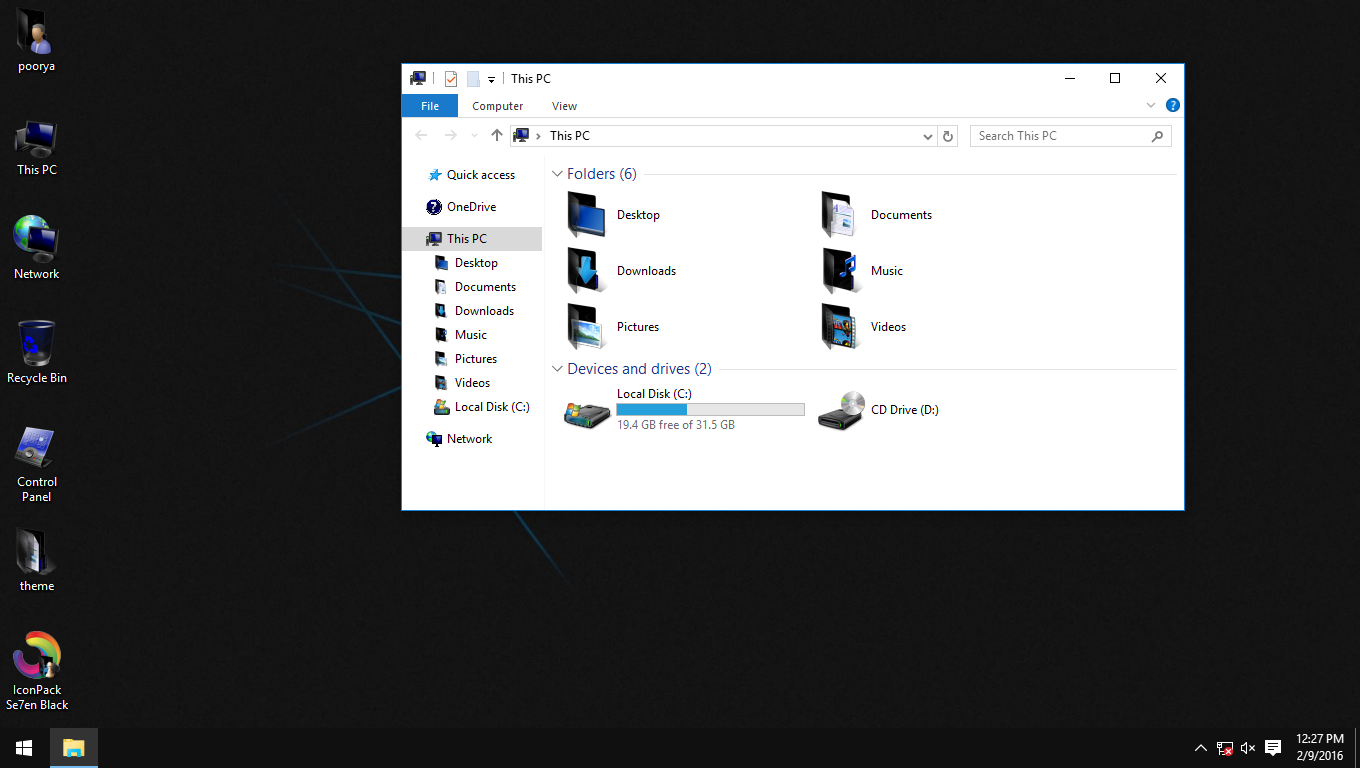Unmute the system volume in the tray
The height and width of the screenshot is (768, 1360).
coord(1248,747)
